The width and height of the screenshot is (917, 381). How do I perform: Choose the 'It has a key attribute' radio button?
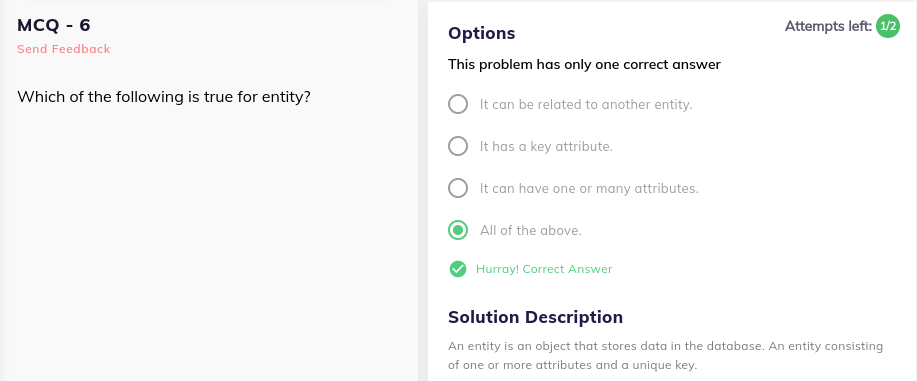coord(458,146)
